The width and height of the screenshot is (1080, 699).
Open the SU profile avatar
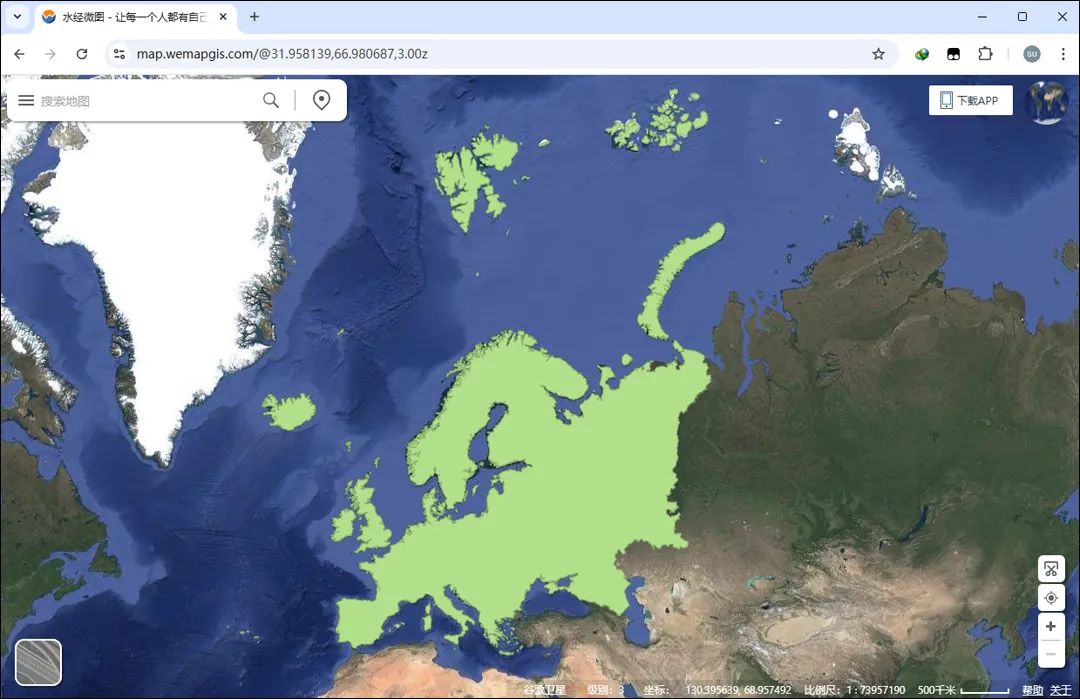[x=1031, y=54]
